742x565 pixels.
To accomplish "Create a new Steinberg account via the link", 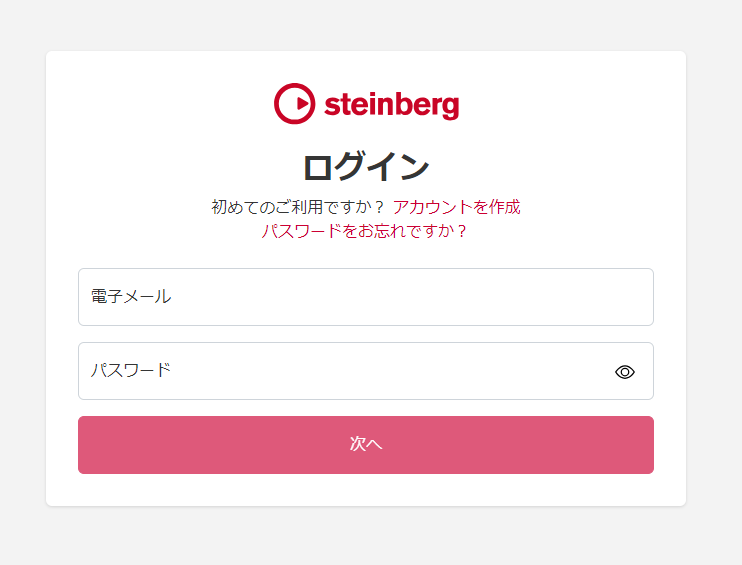I will click(x=456, y=207).
